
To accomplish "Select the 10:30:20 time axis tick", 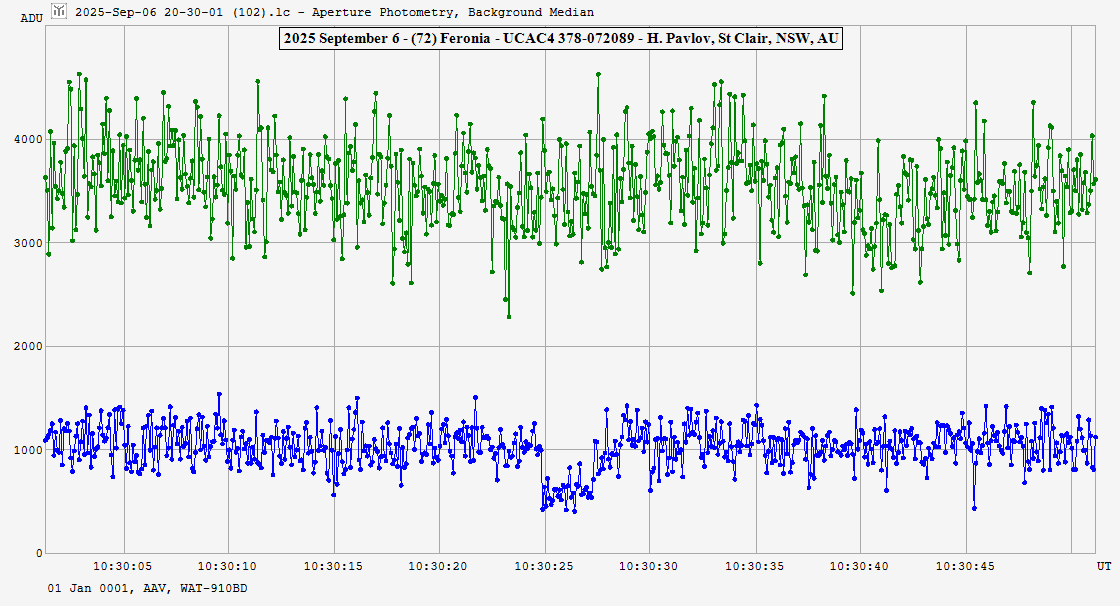I will tap(439, 567).
